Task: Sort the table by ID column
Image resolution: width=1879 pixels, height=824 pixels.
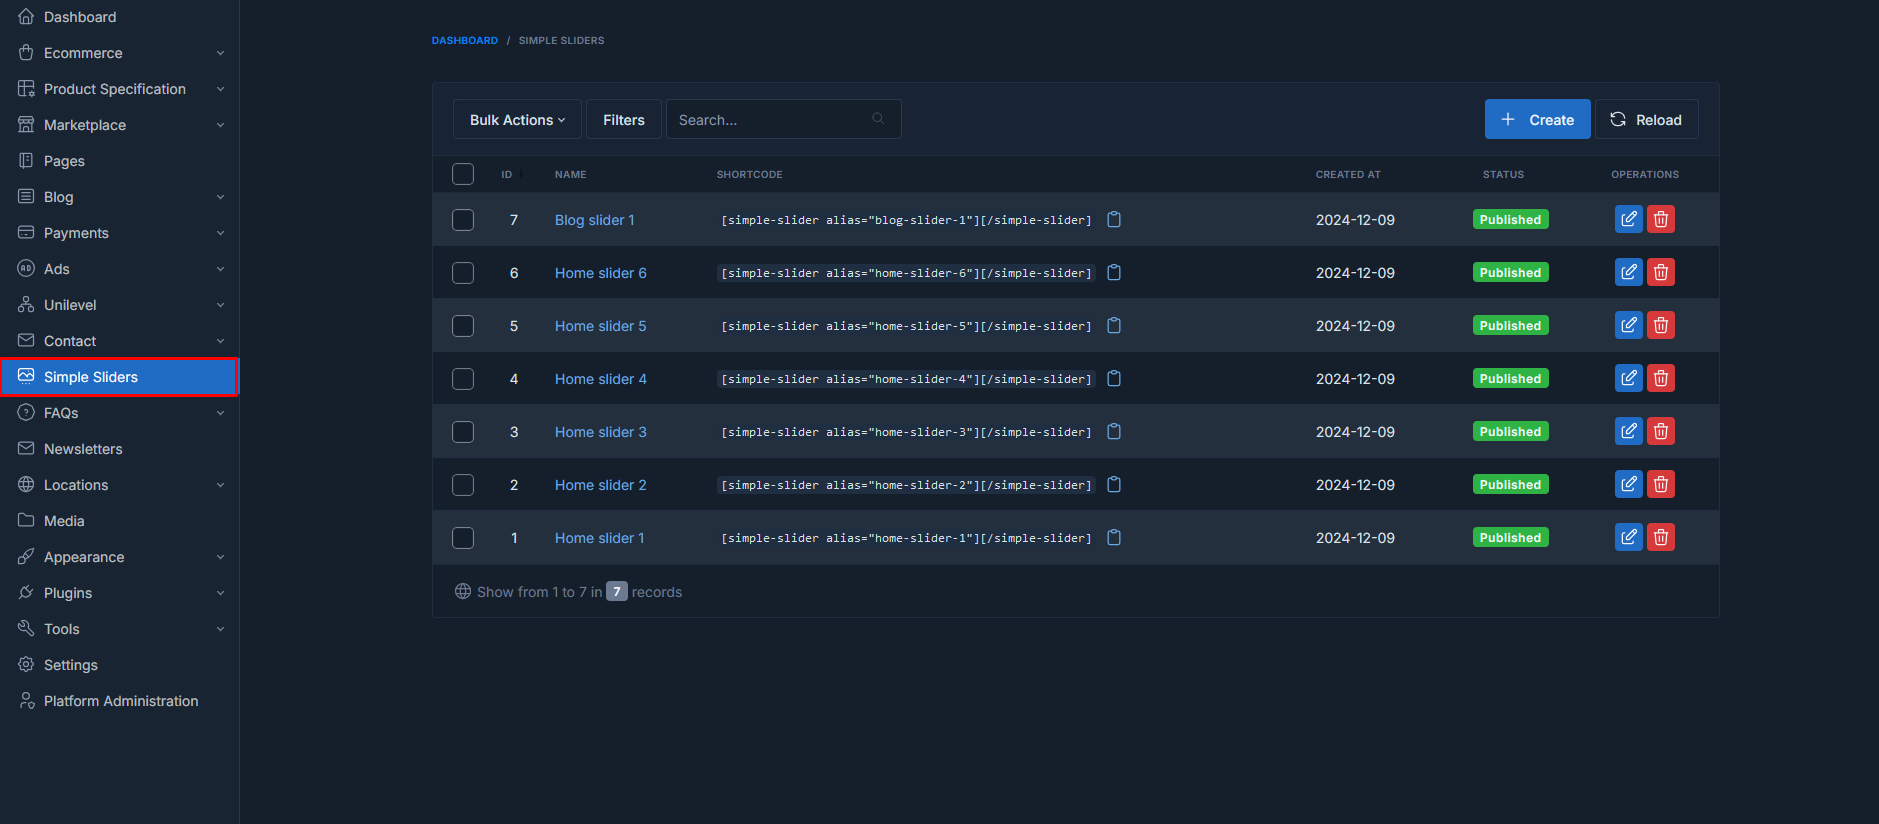Action: [x=511, y=174]
